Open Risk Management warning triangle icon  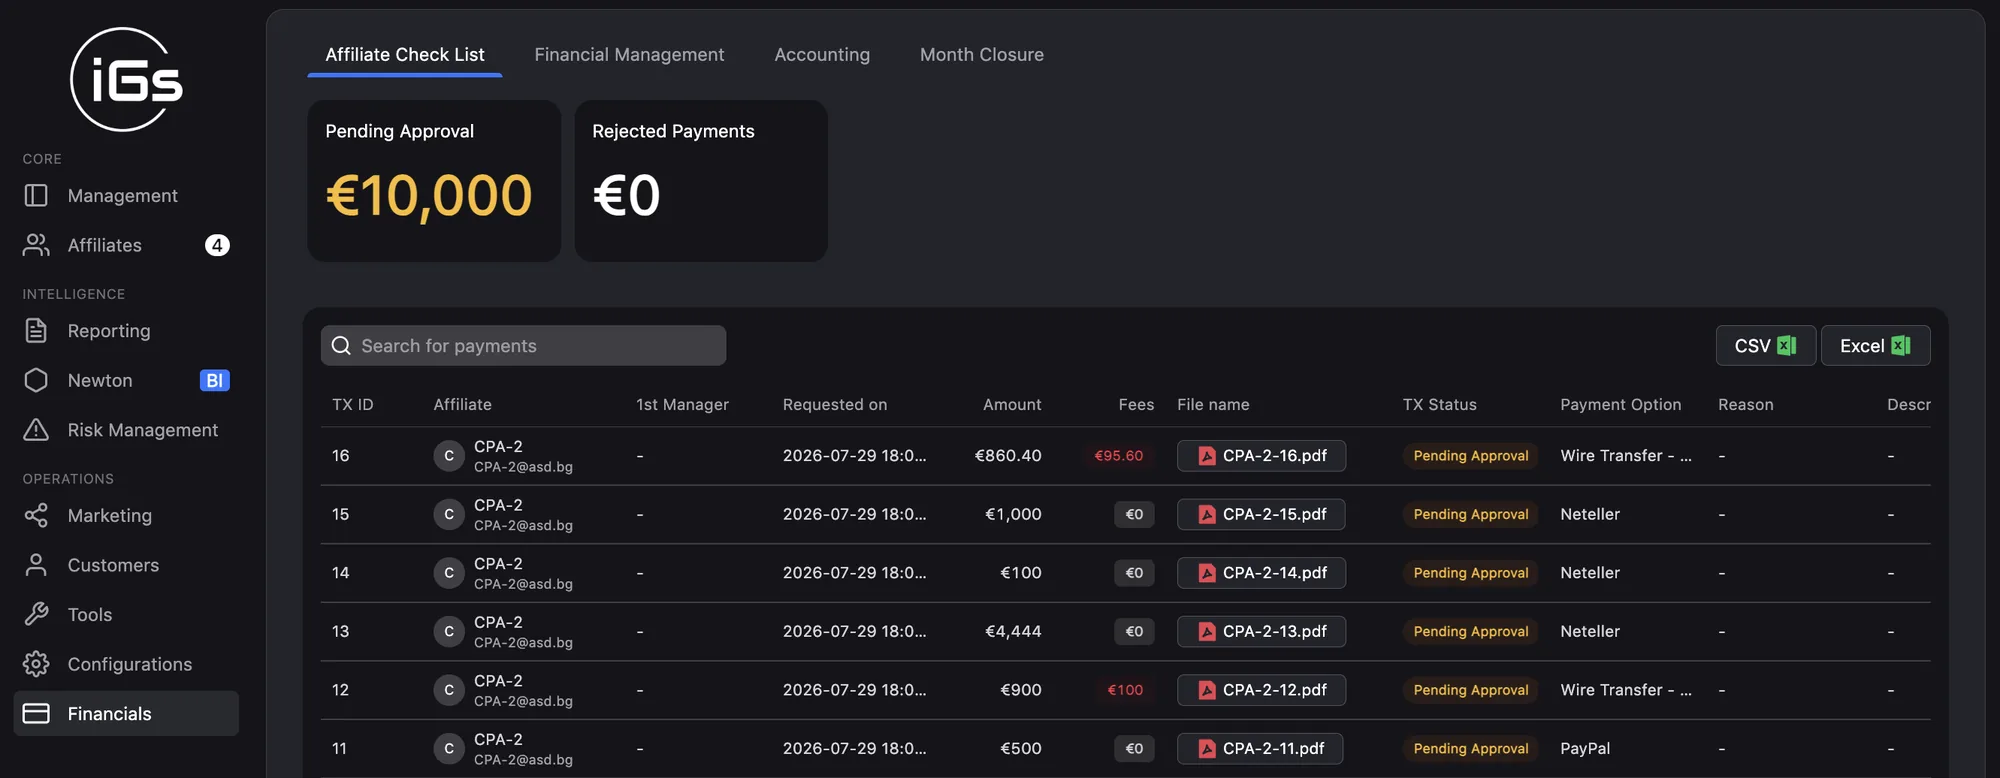click(x=36, y=430)
